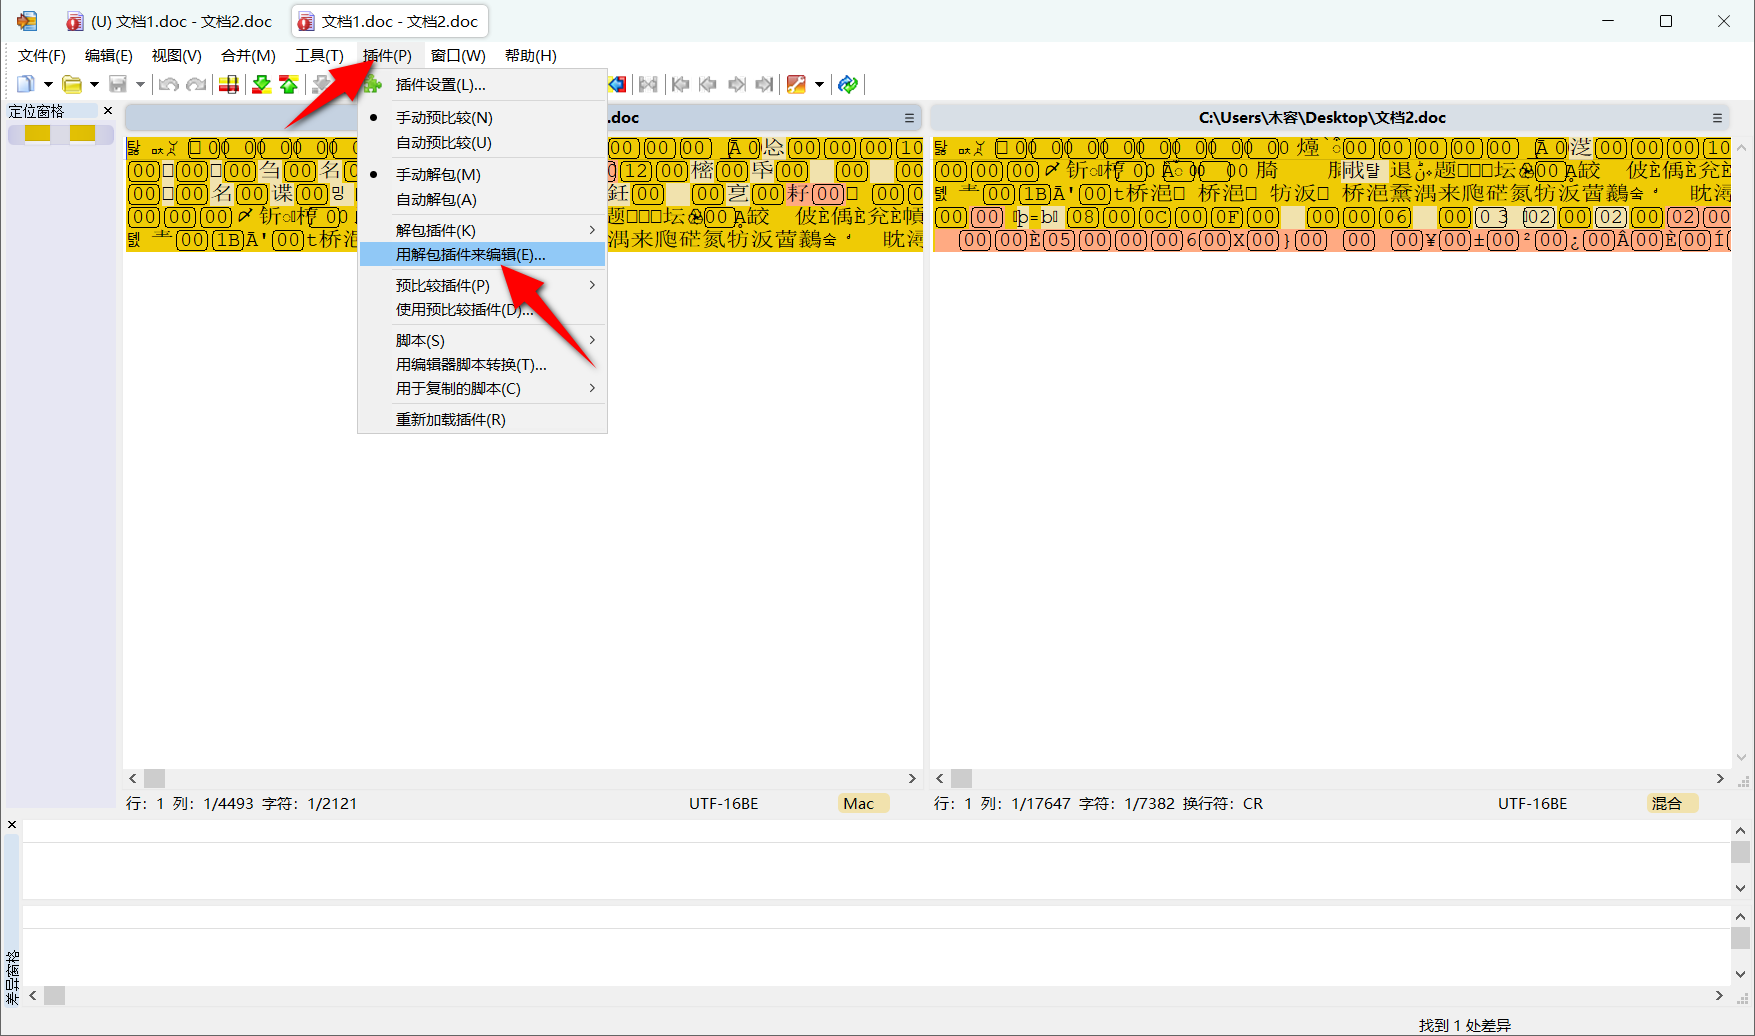Jump to the last difference
This screenshot has width=1755, height=1036.
764,84
